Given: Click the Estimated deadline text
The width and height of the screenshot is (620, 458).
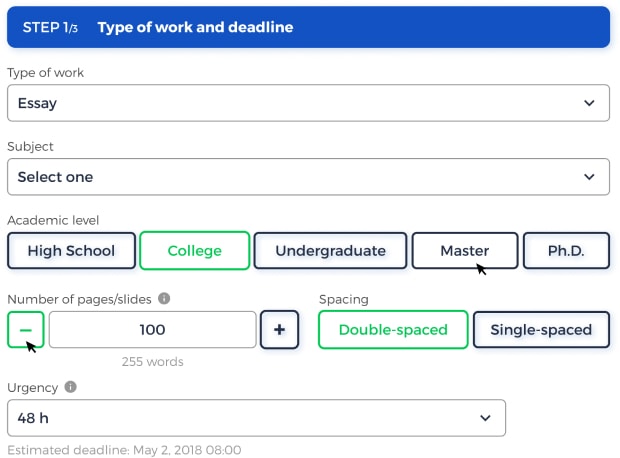Looking at the screenshot, I should 124,450.
